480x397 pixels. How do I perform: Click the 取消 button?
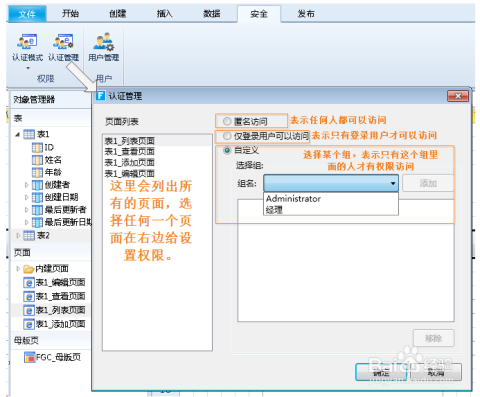click(436, 372)
